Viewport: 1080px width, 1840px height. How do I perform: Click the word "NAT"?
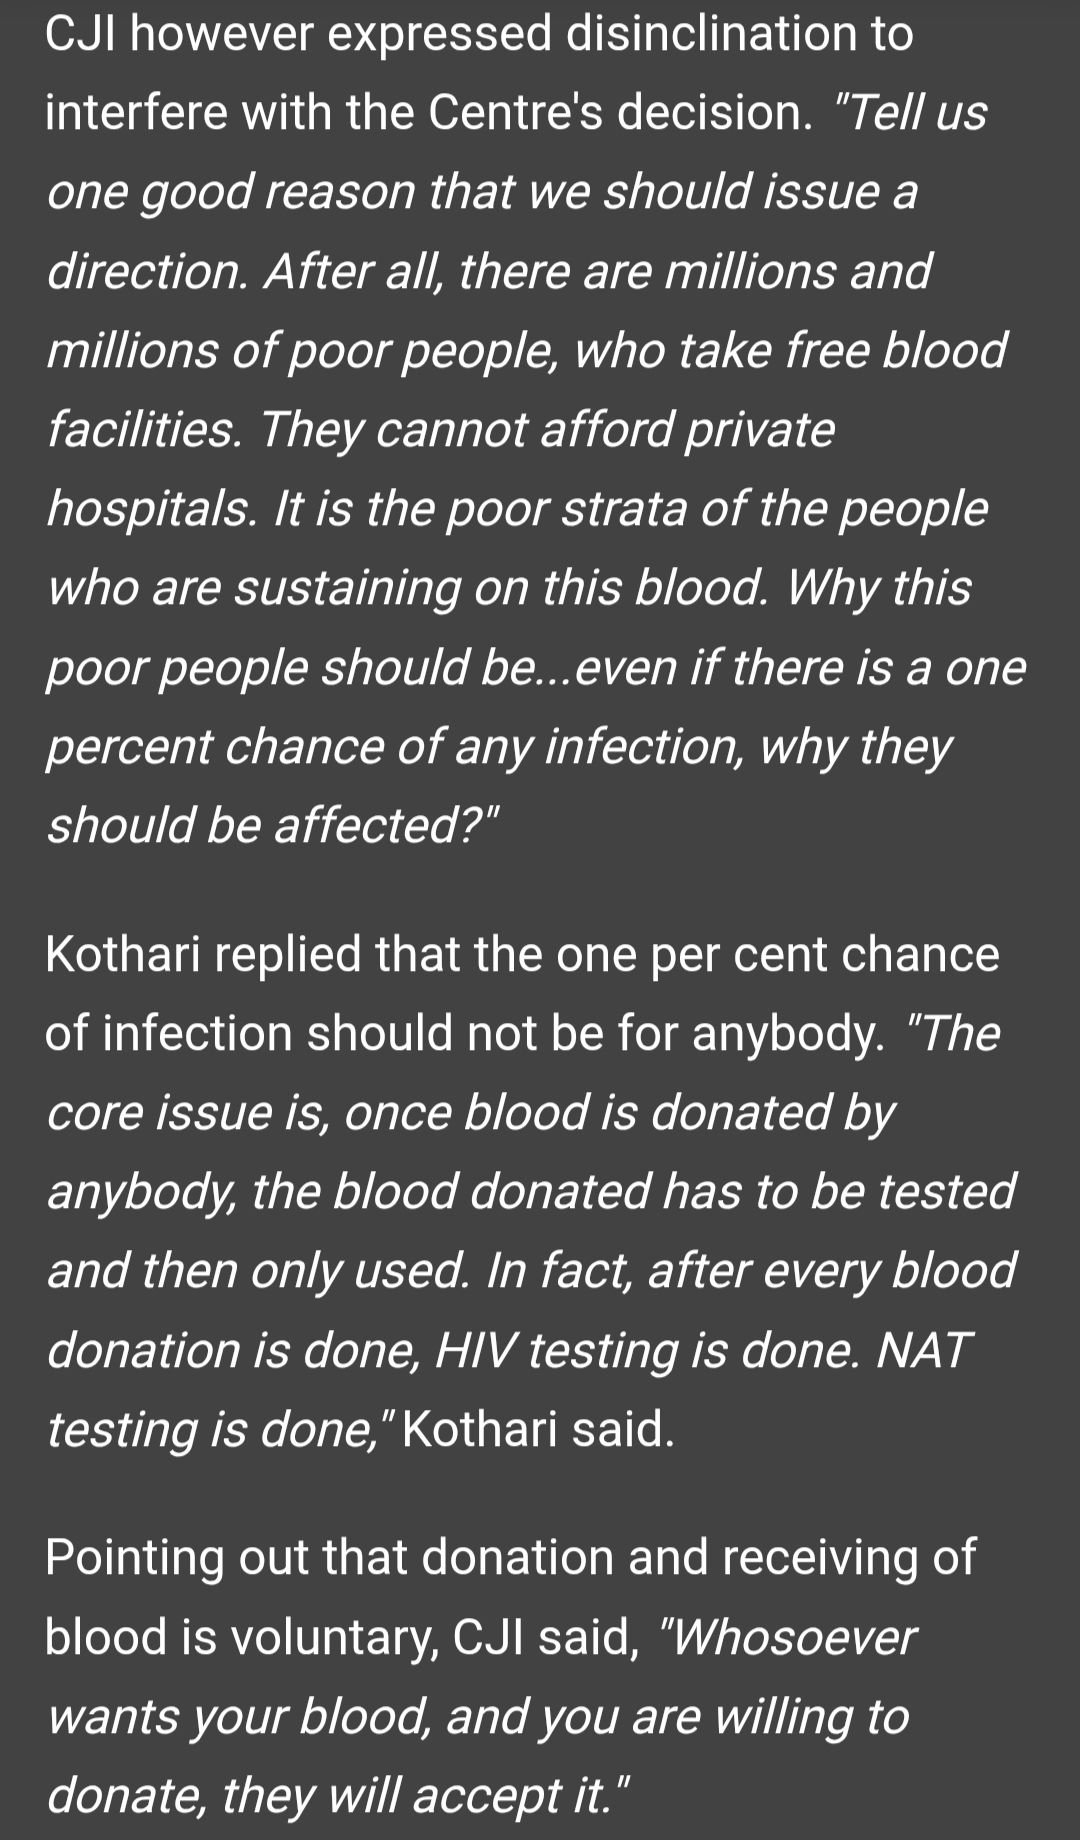coord(922,1351)
